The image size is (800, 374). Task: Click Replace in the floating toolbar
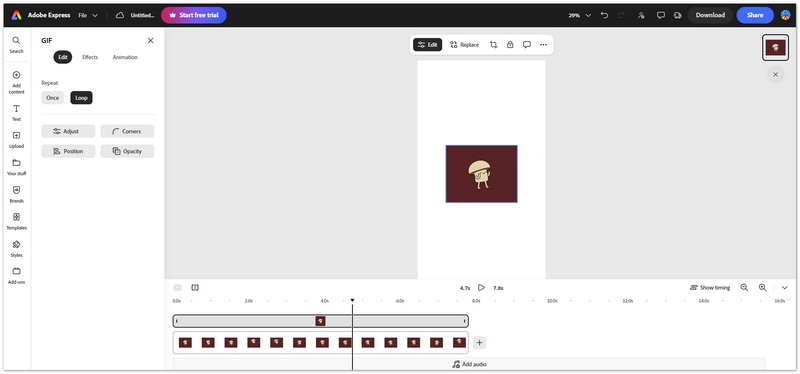[x=464, y=44]
